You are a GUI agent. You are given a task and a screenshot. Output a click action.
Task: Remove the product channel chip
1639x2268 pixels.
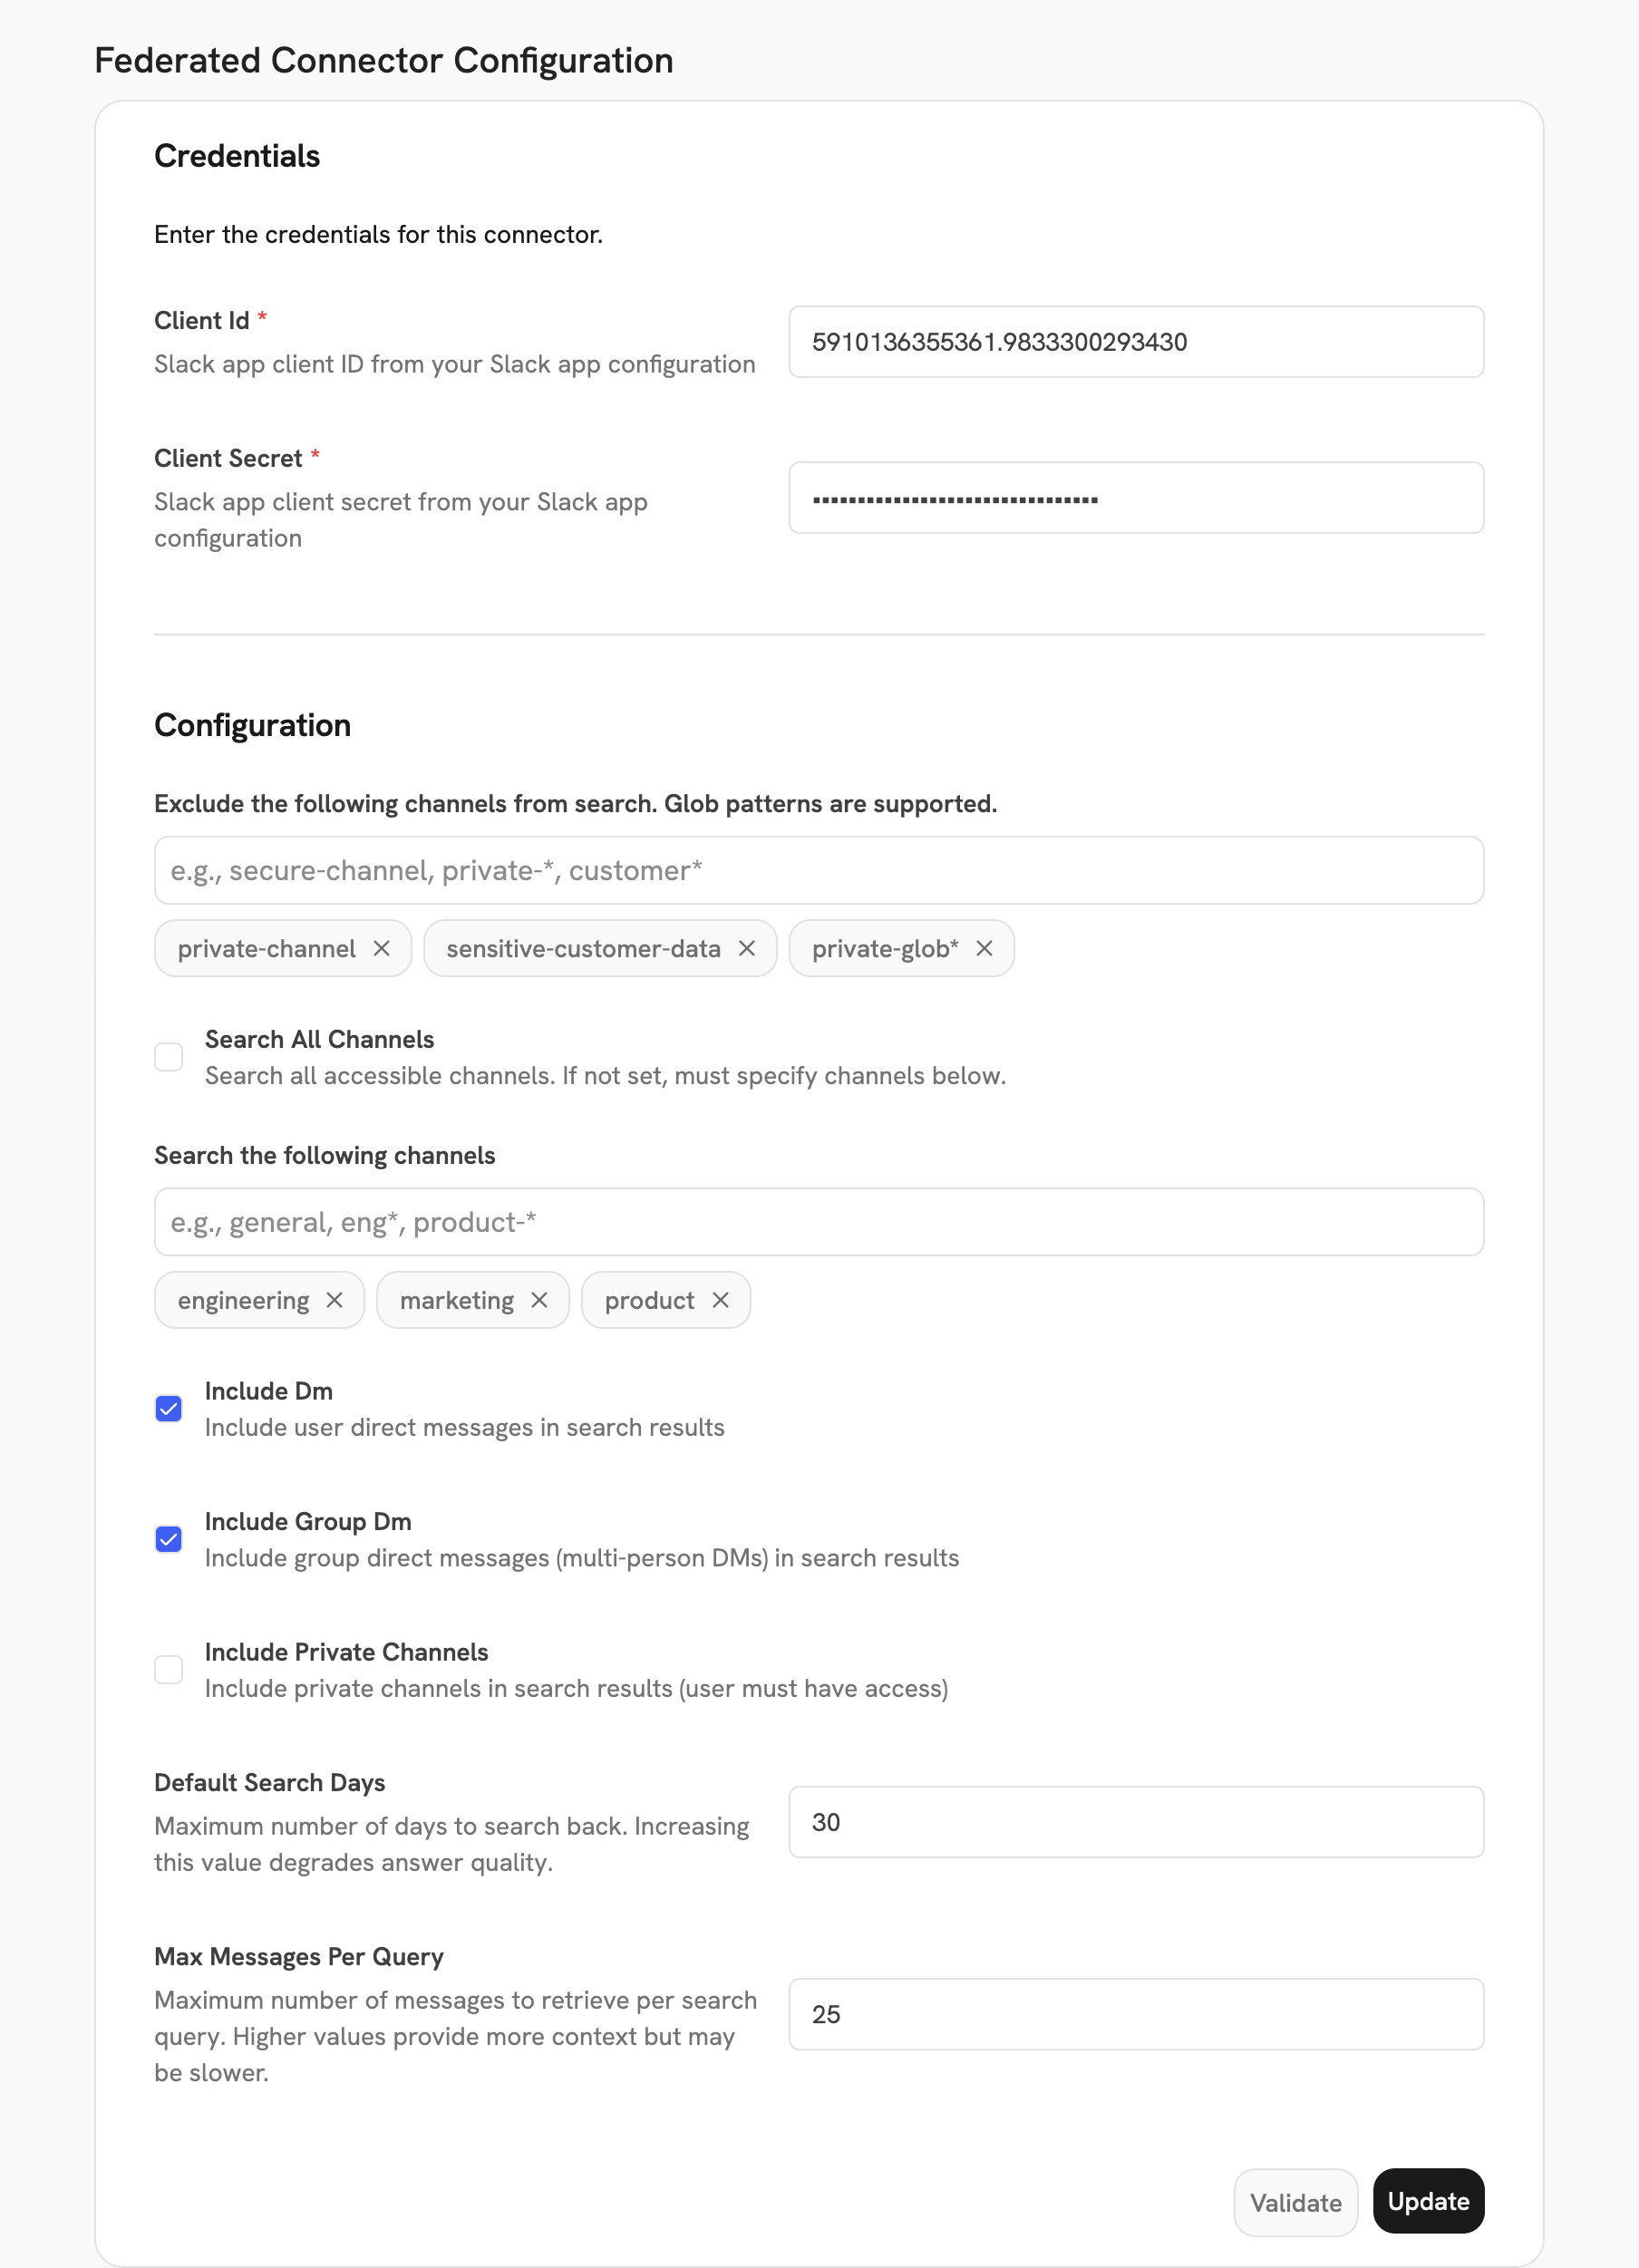click(720, 1300)
